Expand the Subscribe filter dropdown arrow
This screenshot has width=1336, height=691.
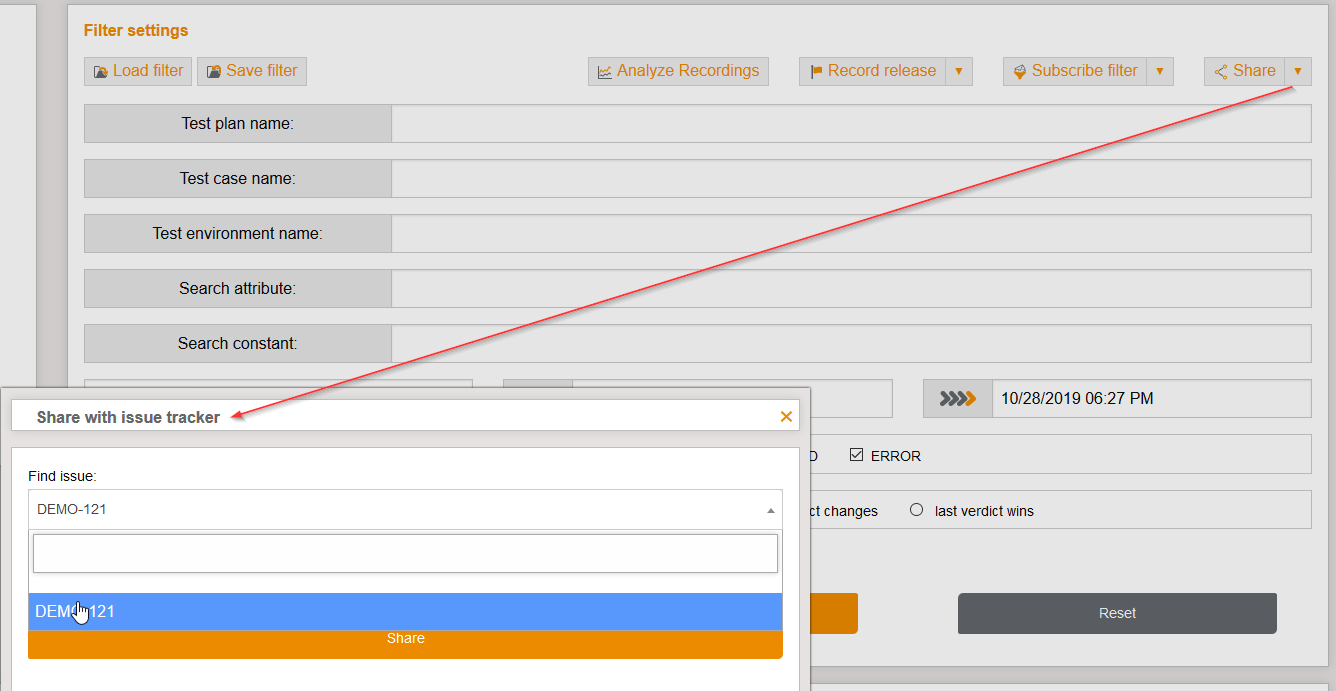click(x=1160, y=71)
